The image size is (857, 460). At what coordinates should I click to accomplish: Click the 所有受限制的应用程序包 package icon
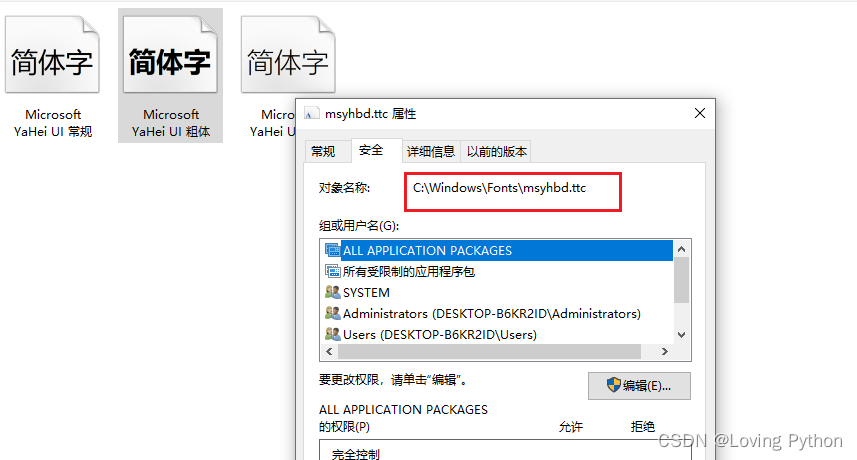332,271
